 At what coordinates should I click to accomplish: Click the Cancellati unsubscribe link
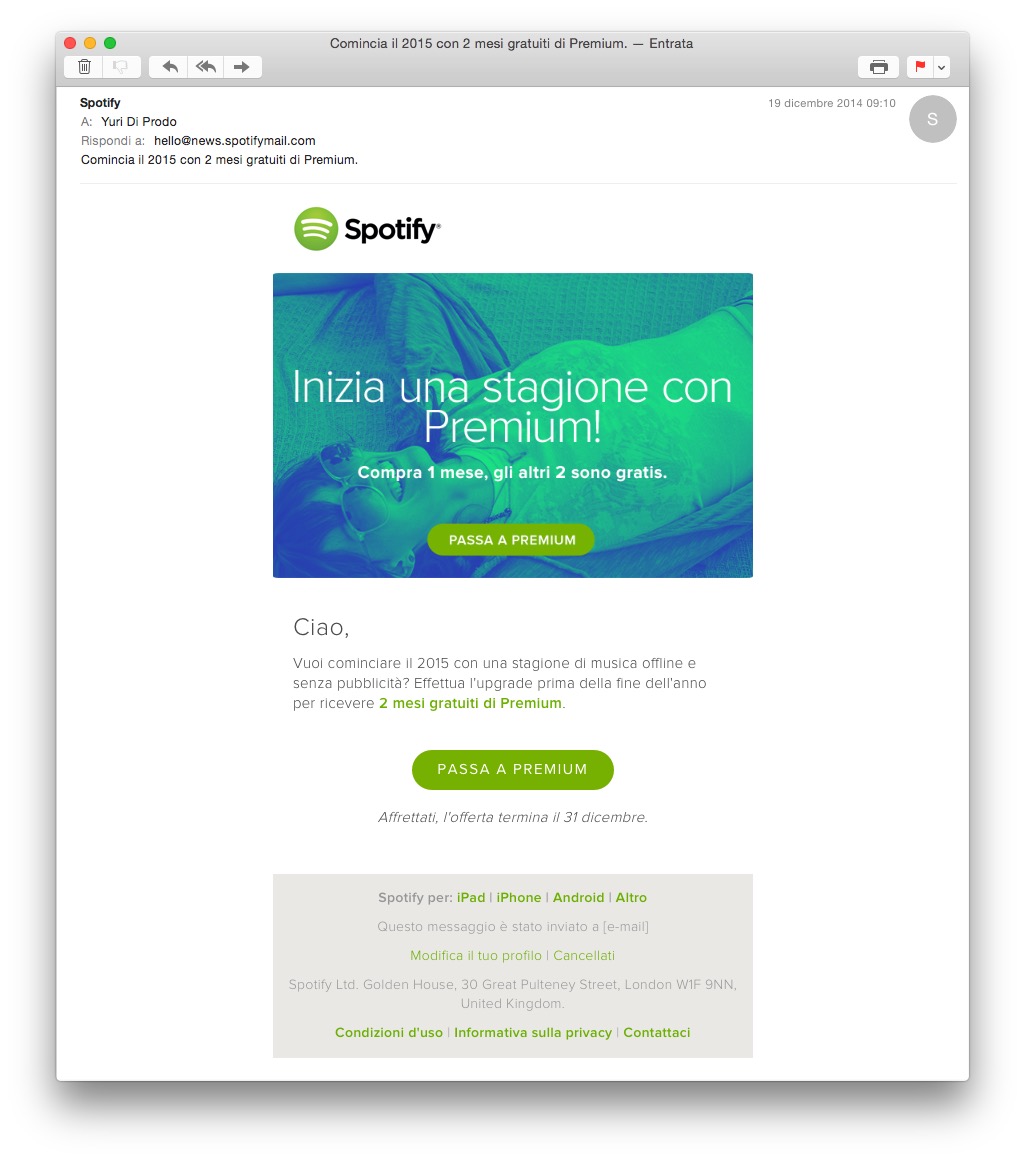pos(584,955)
